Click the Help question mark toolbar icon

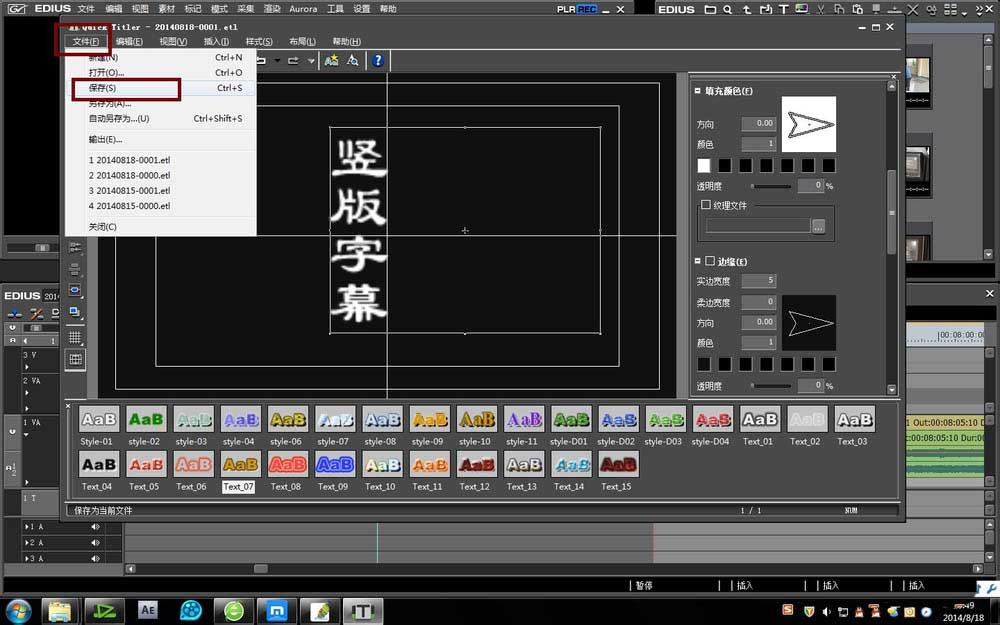[x=378, y=61]
